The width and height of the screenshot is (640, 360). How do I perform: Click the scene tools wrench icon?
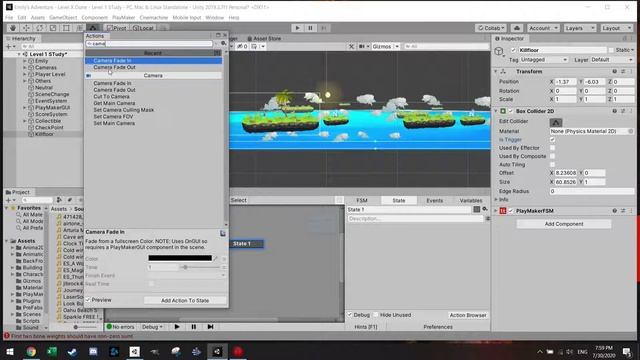[351, 47]
